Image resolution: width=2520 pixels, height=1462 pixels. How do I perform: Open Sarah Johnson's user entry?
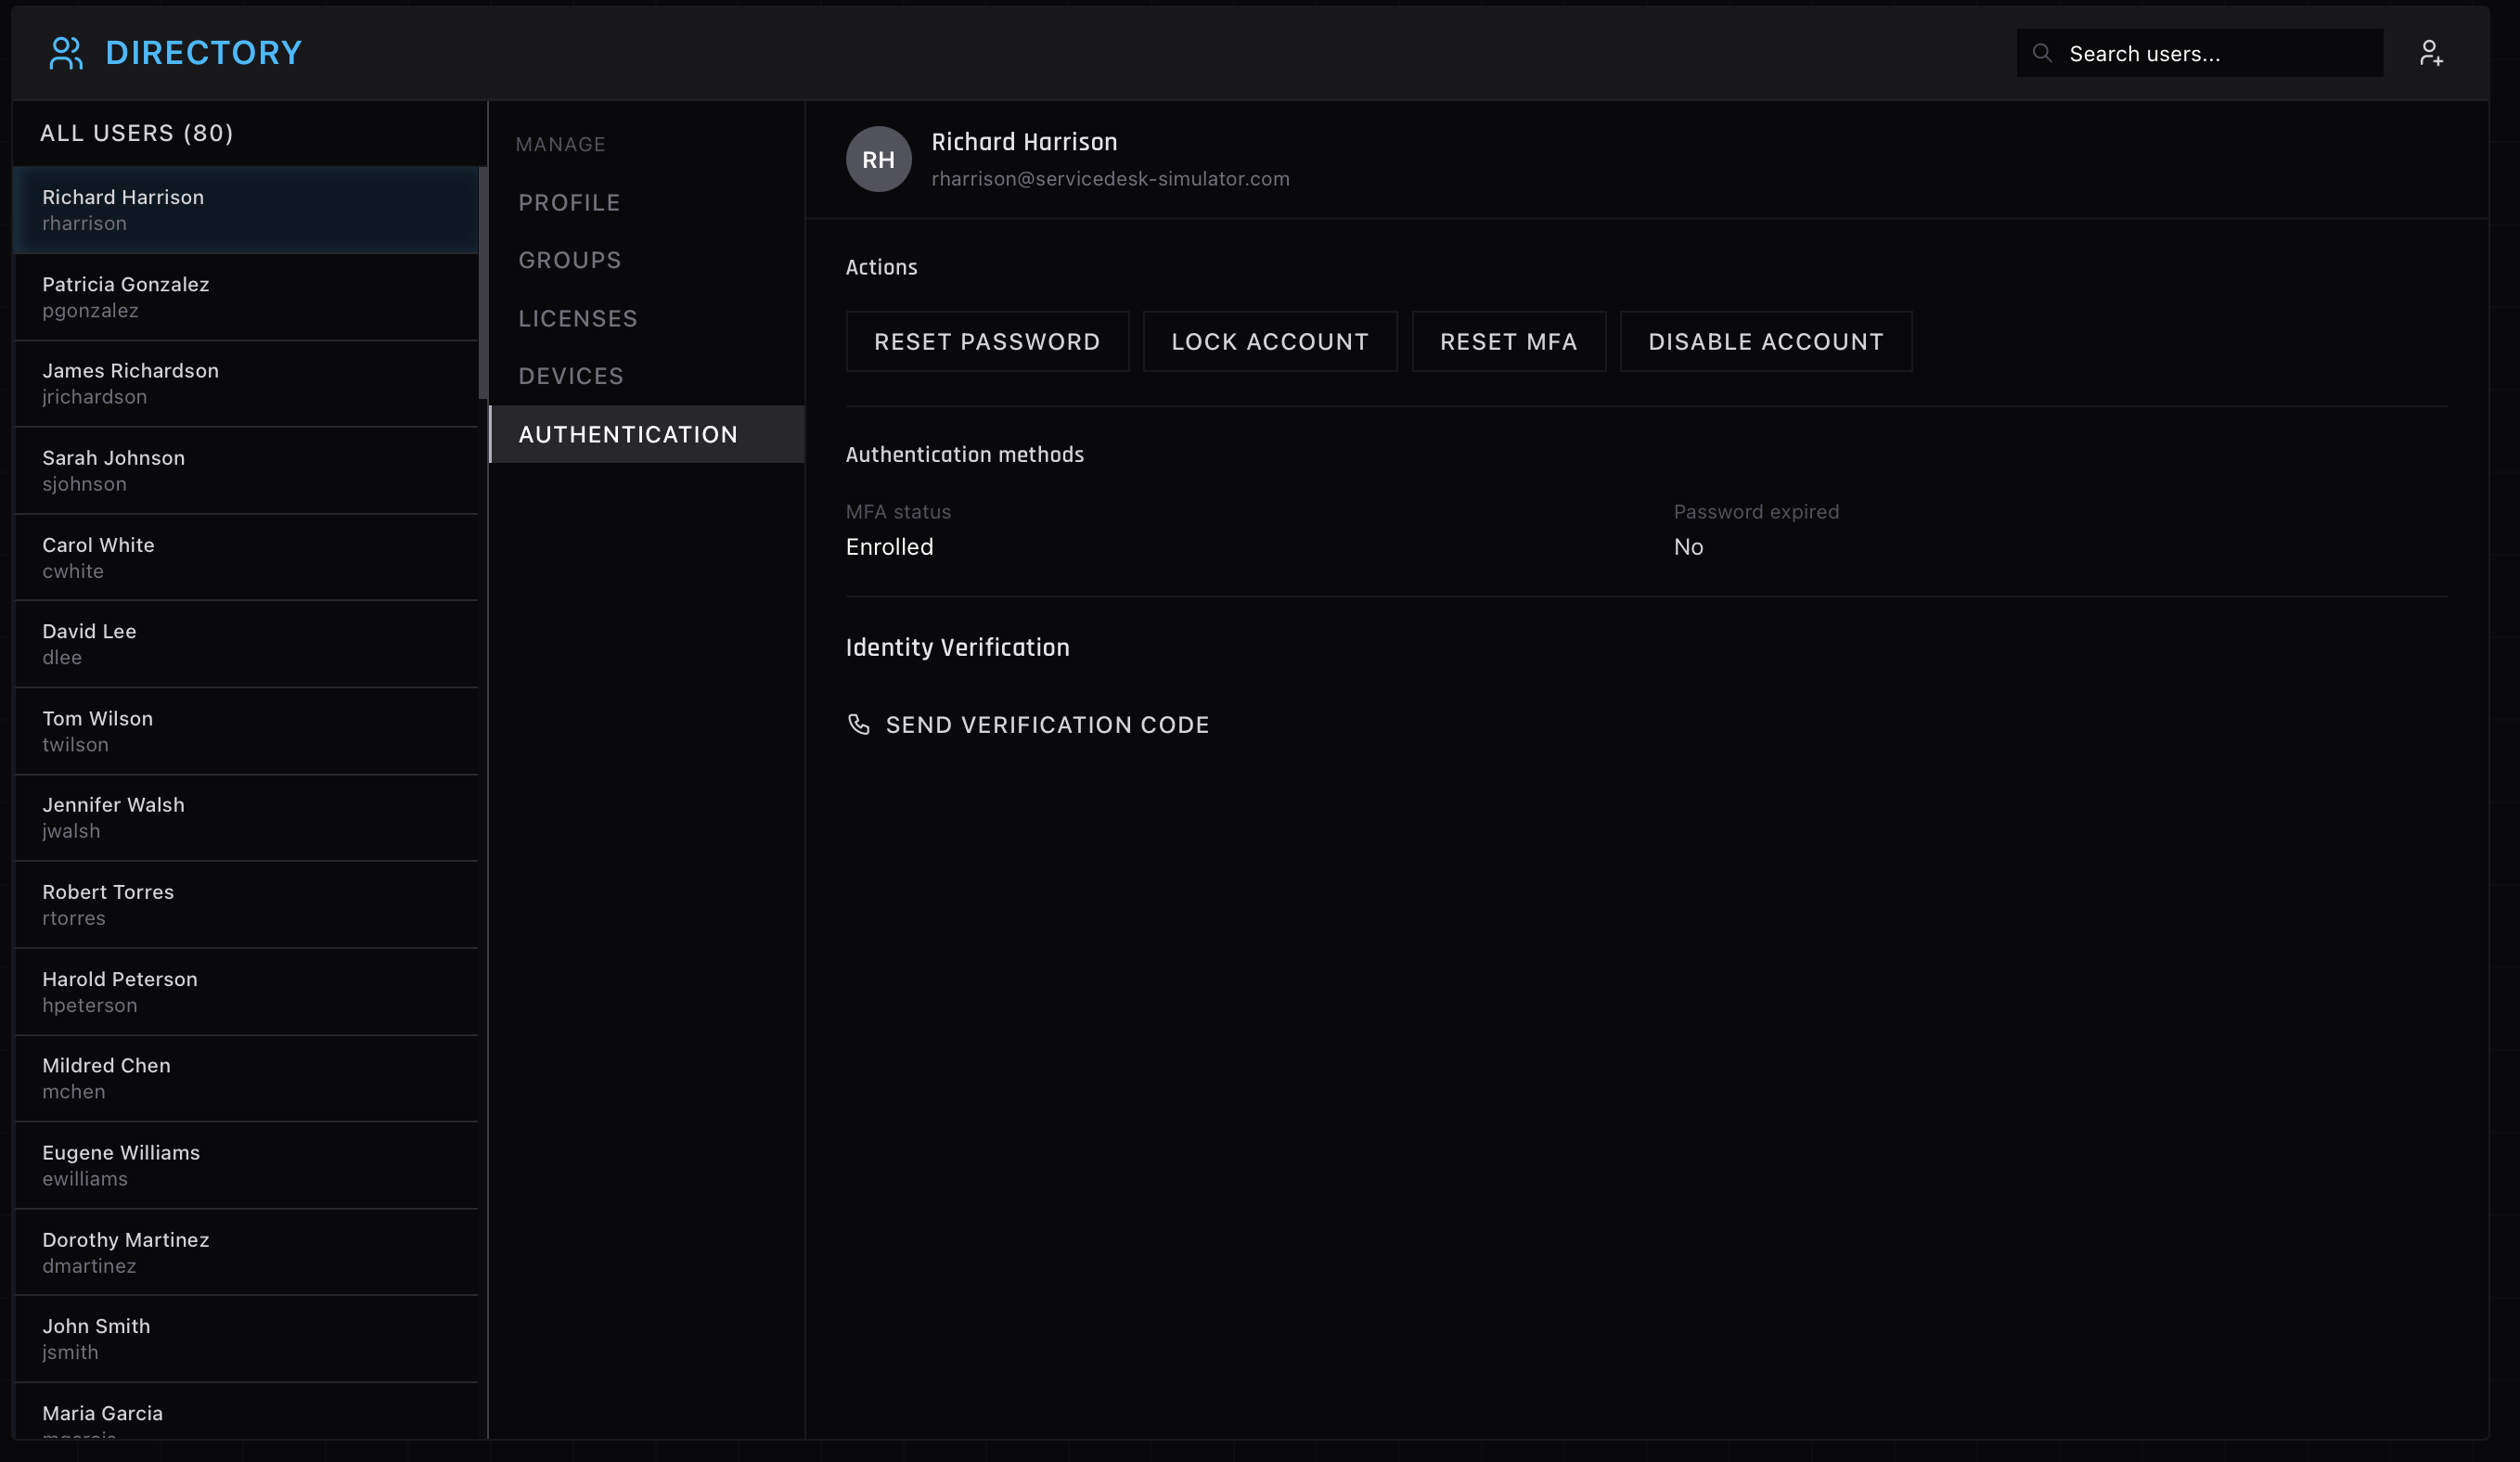coord(246,471)
